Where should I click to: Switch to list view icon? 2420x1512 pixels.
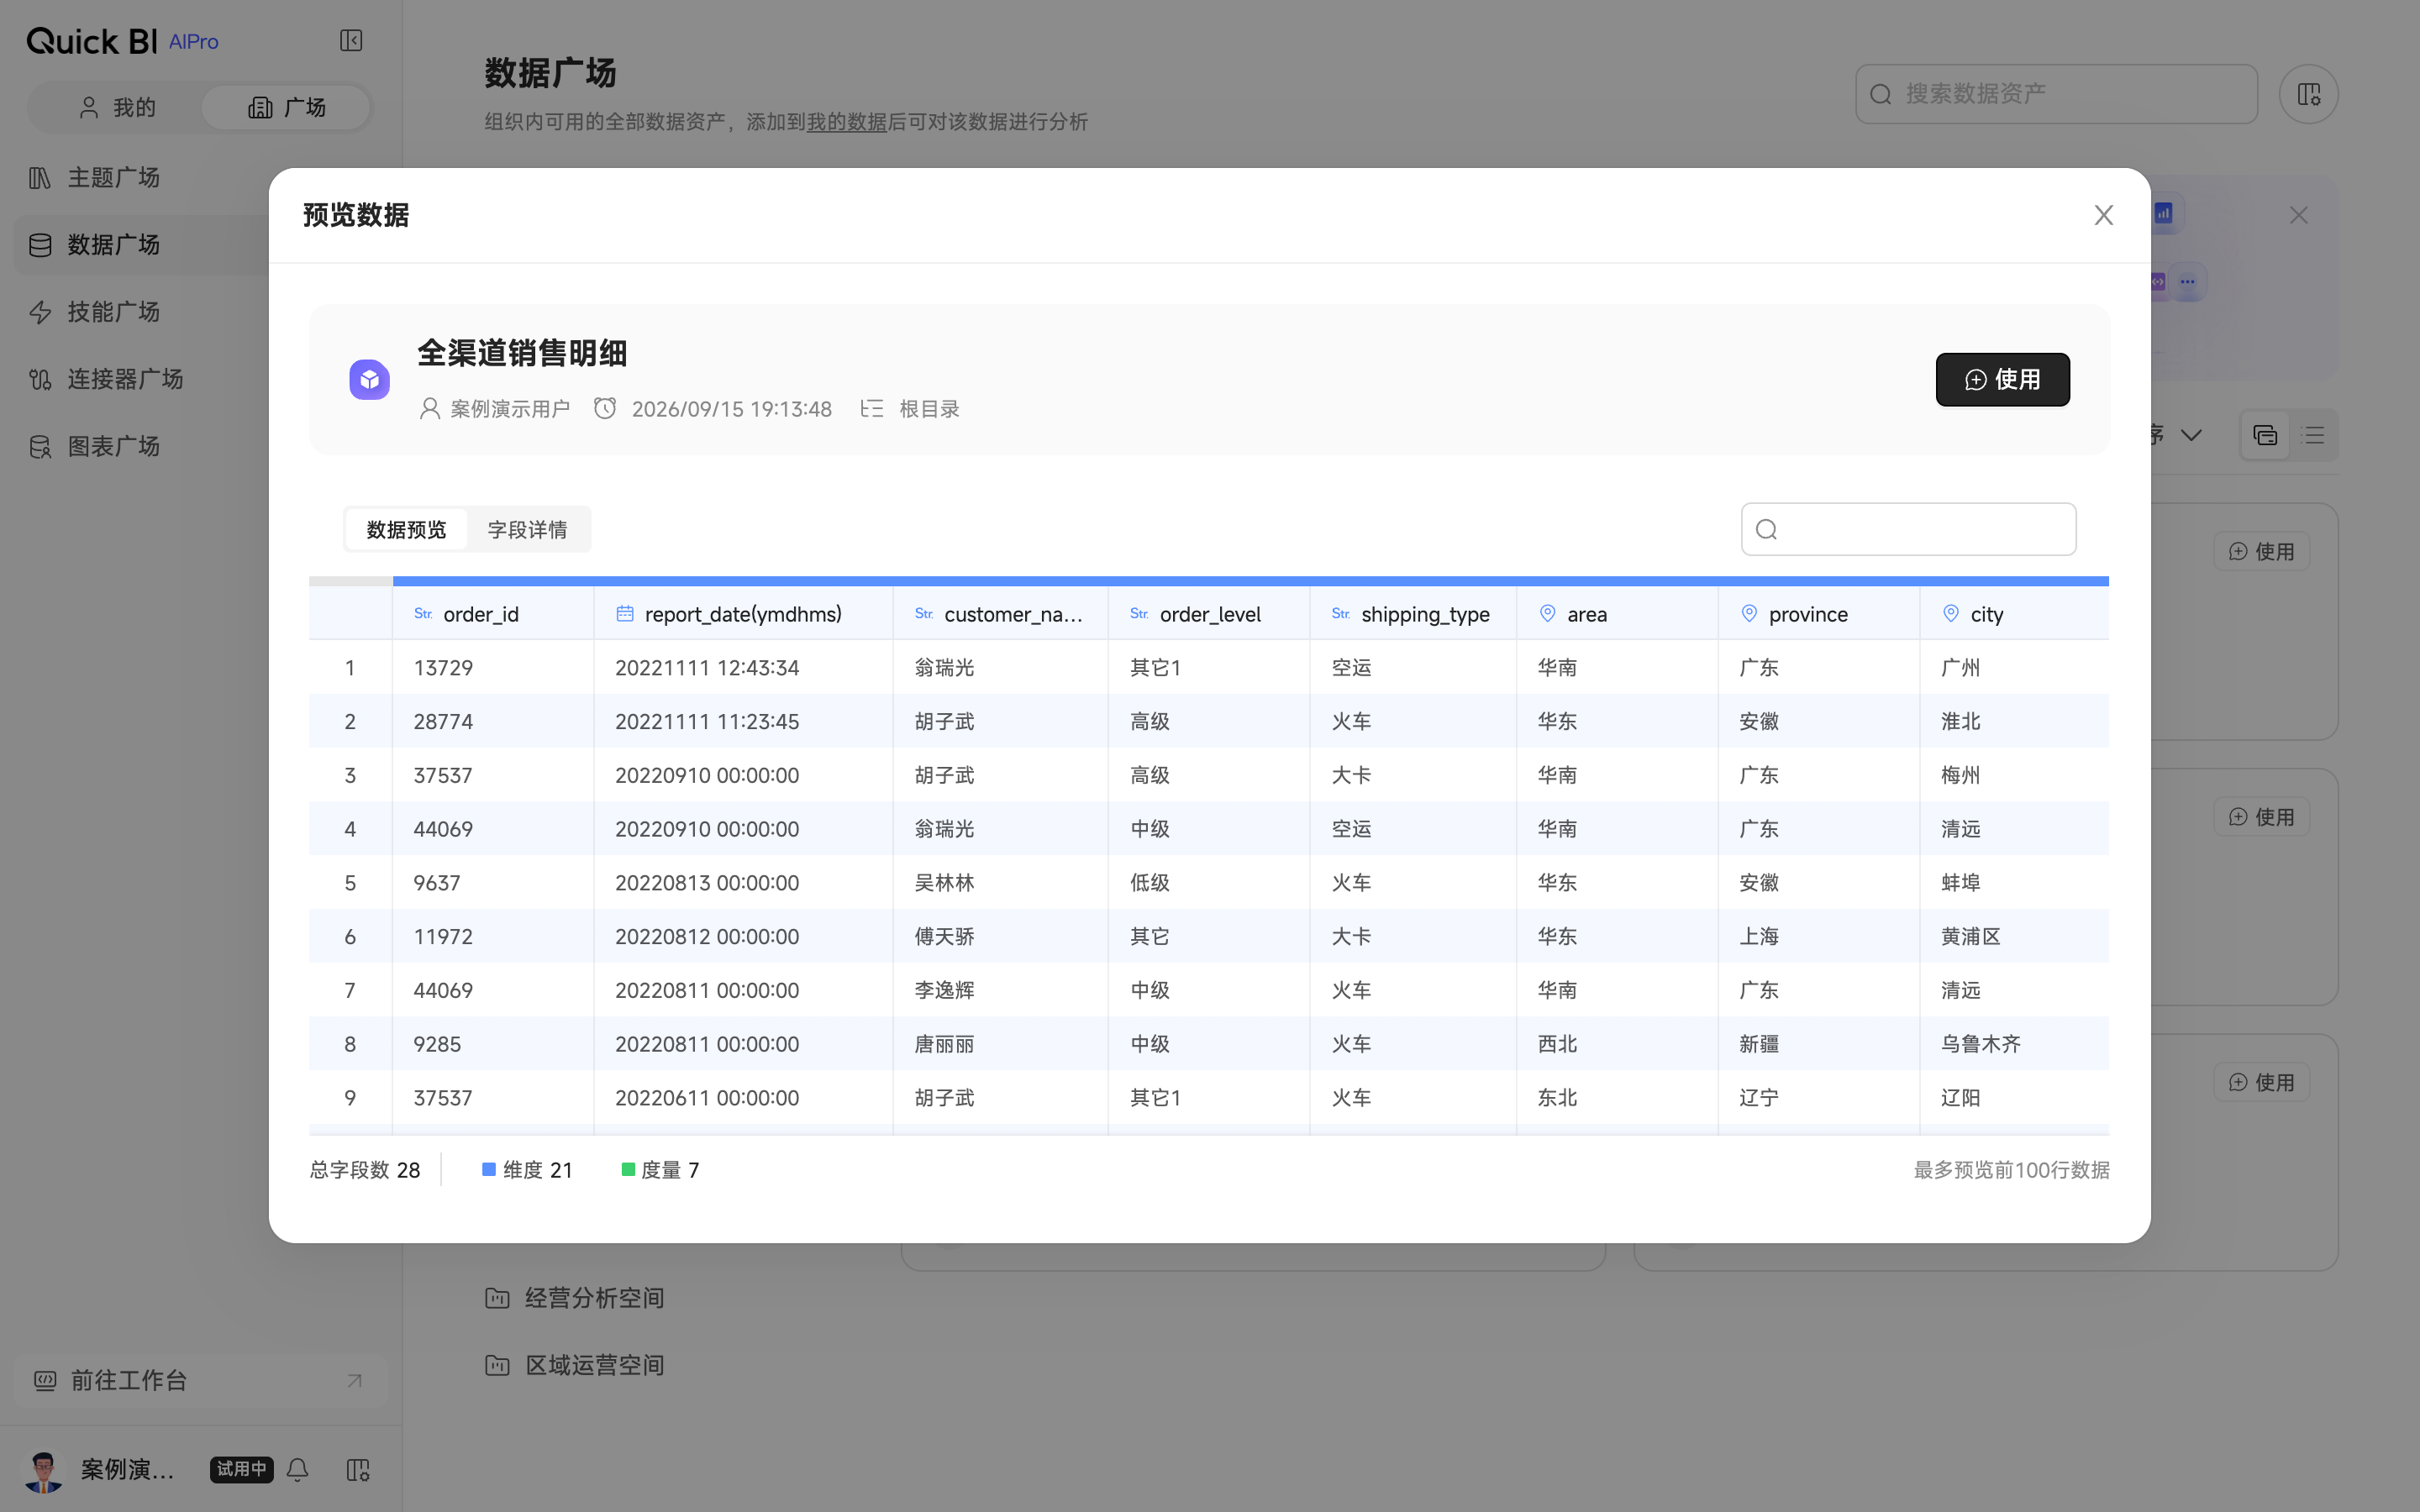point(2313,435)
